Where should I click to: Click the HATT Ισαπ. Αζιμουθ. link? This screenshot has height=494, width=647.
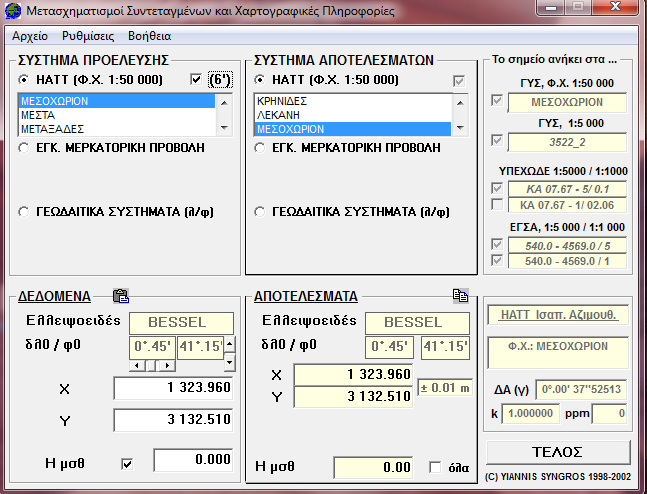559,315
